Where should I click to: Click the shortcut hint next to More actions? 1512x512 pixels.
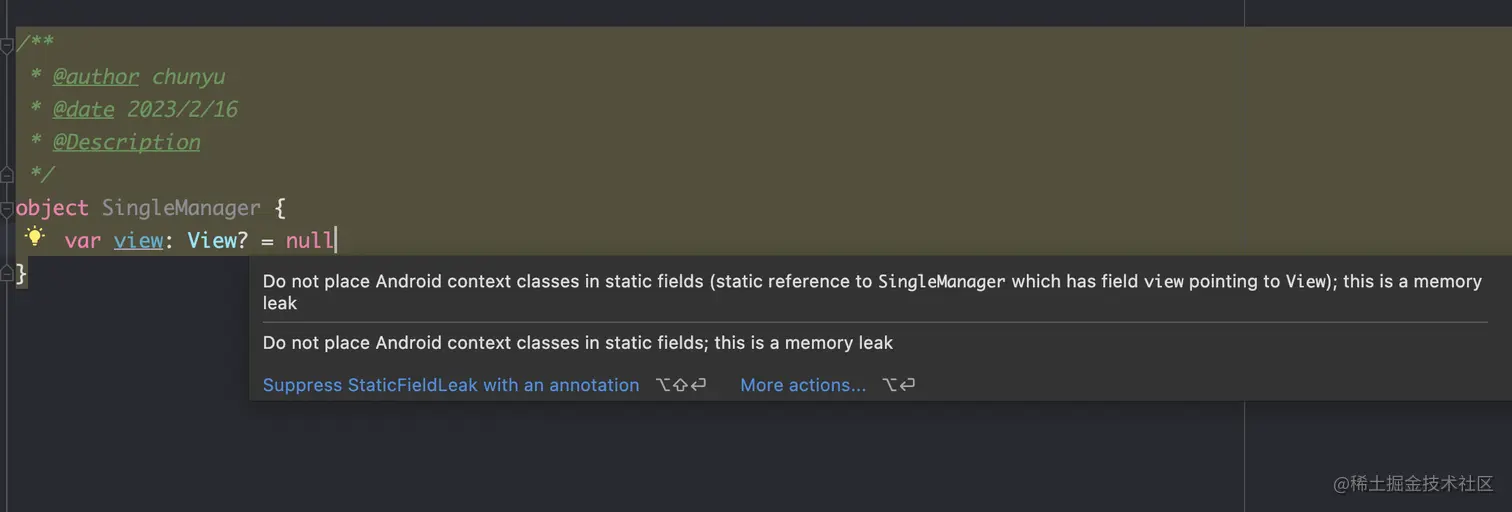[899, 385]
